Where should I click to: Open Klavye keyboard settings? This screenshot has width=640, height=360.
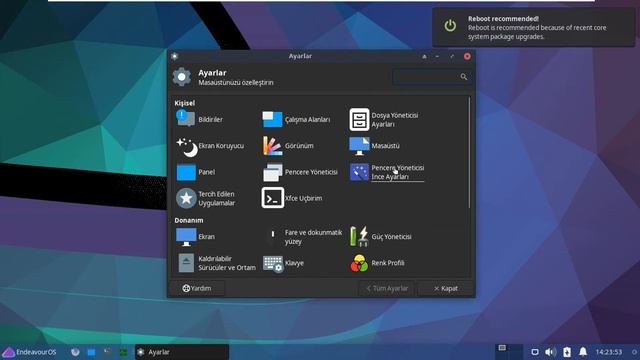[283, 263]
